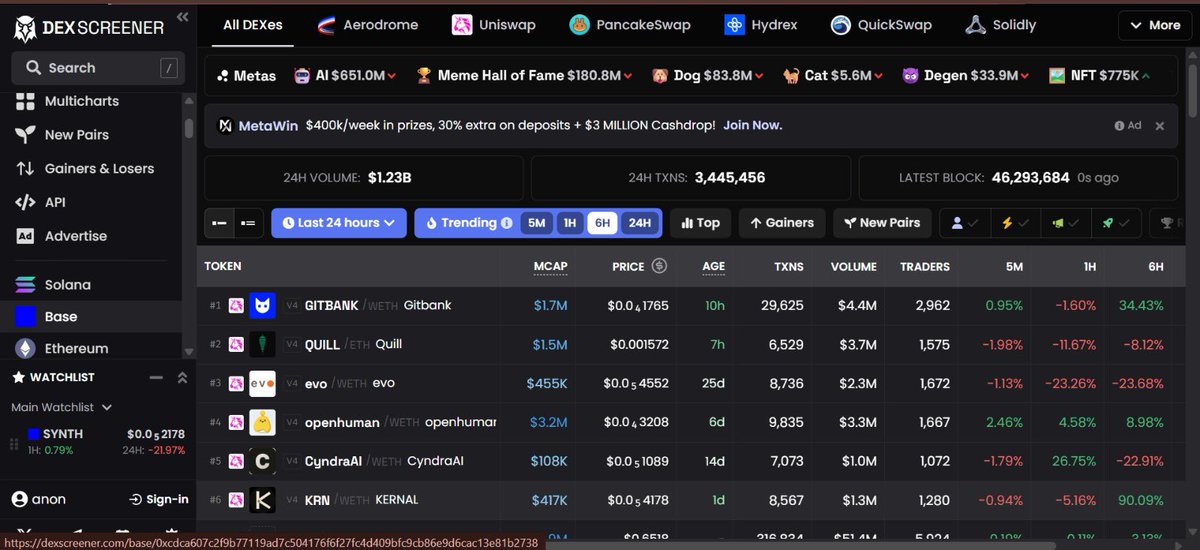1200x550 pixels.
Task: Switch to the PancakeSwap tab
Action: 630,25
